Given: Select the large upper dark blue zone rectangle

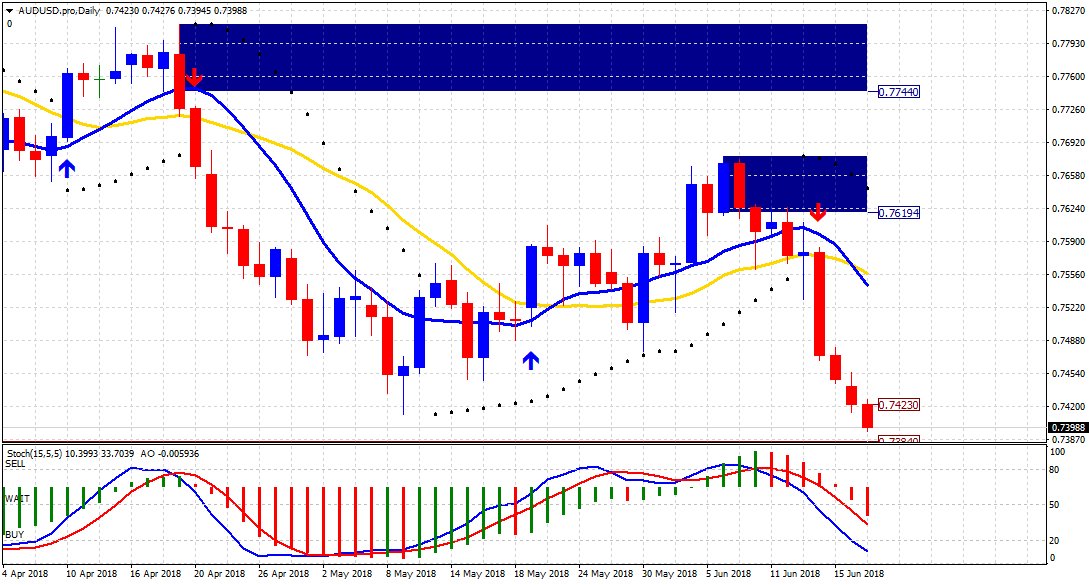Looking at the screenshot, I should pos(523,58).
